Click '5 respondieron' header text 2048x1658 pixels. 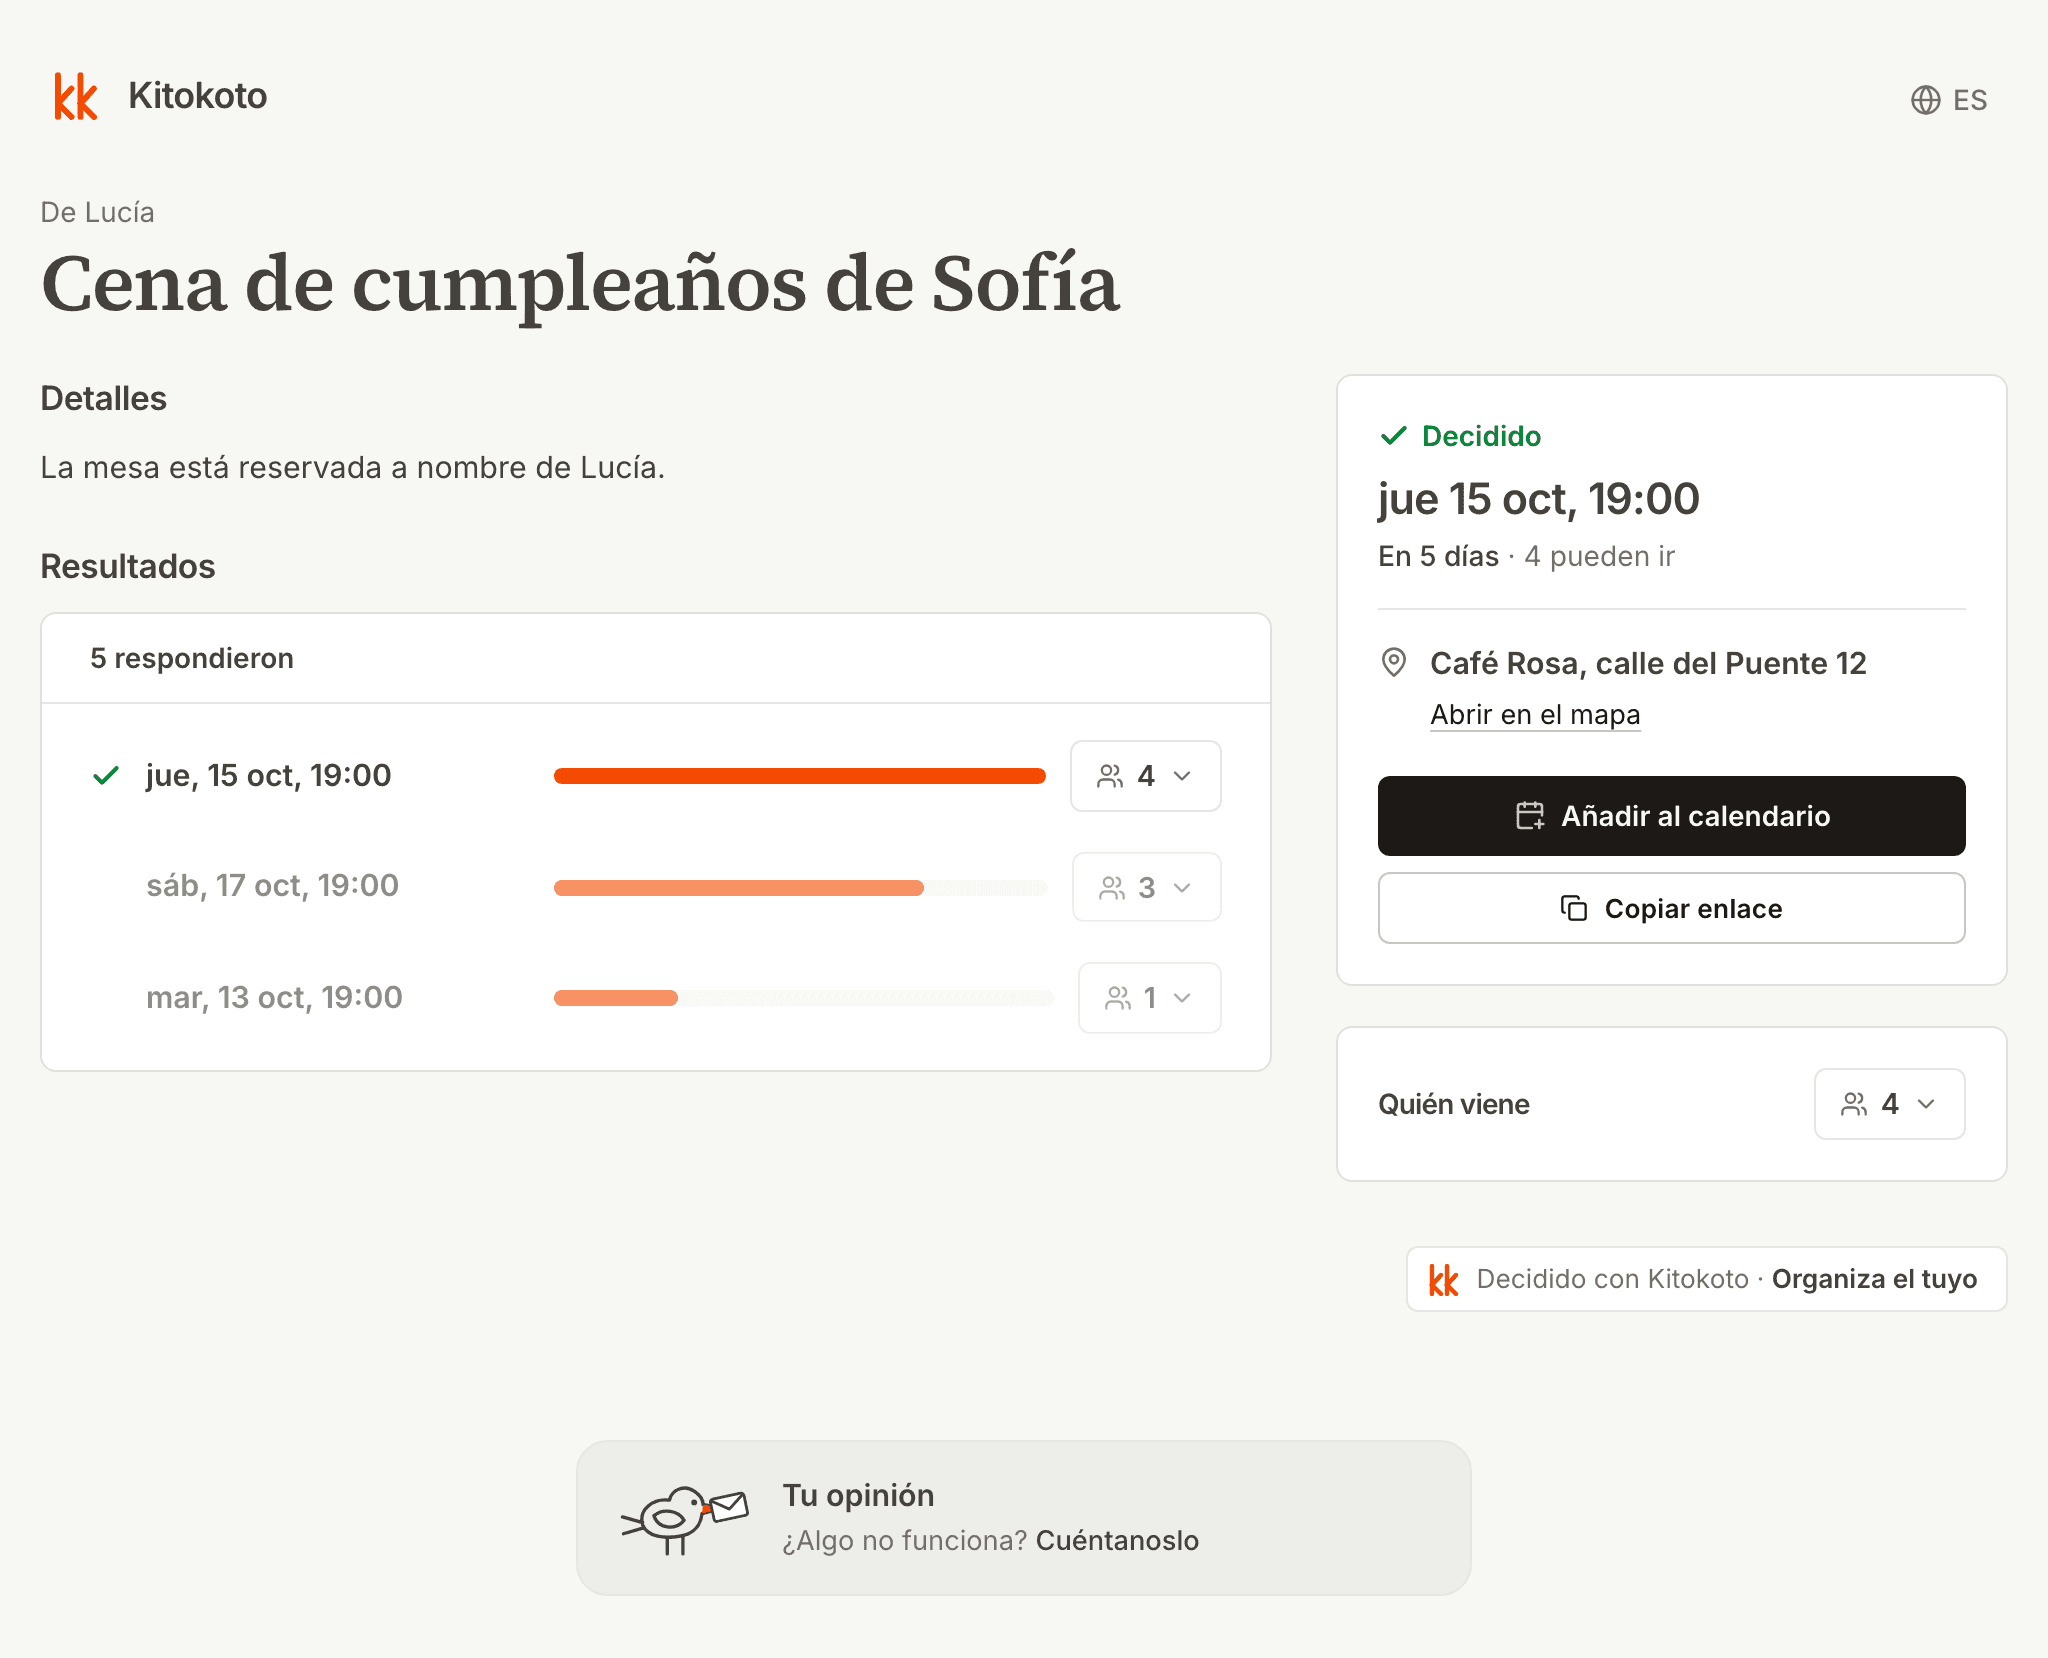192,658
